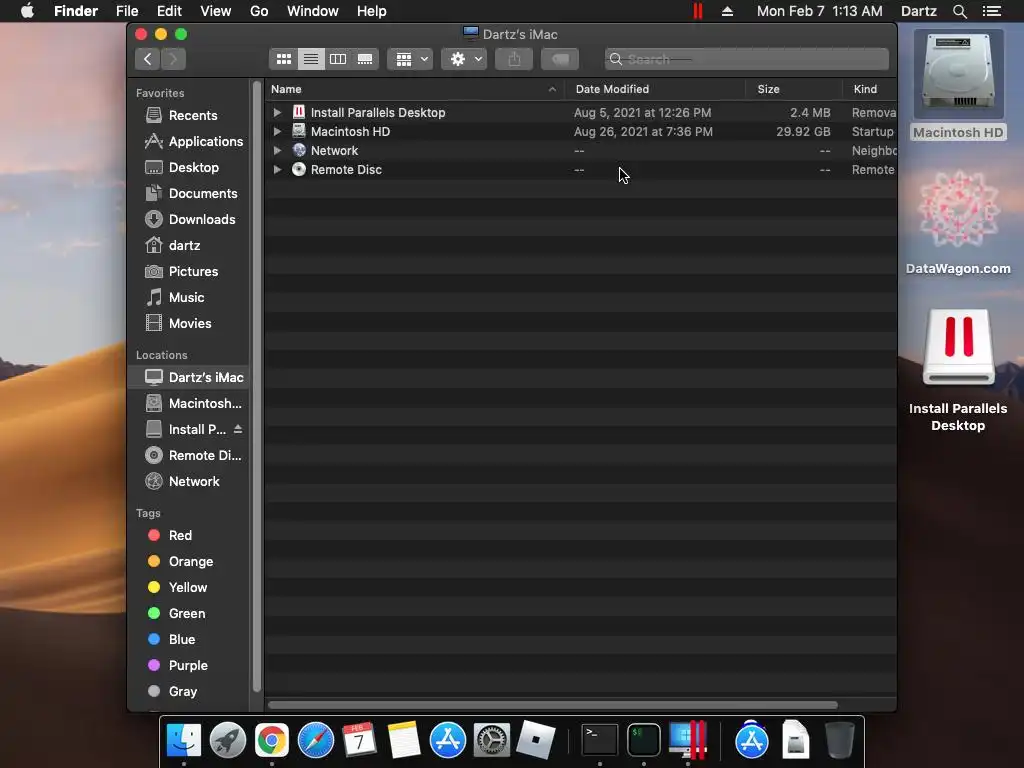This screenshot has height=768, width=1024.
Task: Sort by the Kind column header
Action: [x=869, y=89]
